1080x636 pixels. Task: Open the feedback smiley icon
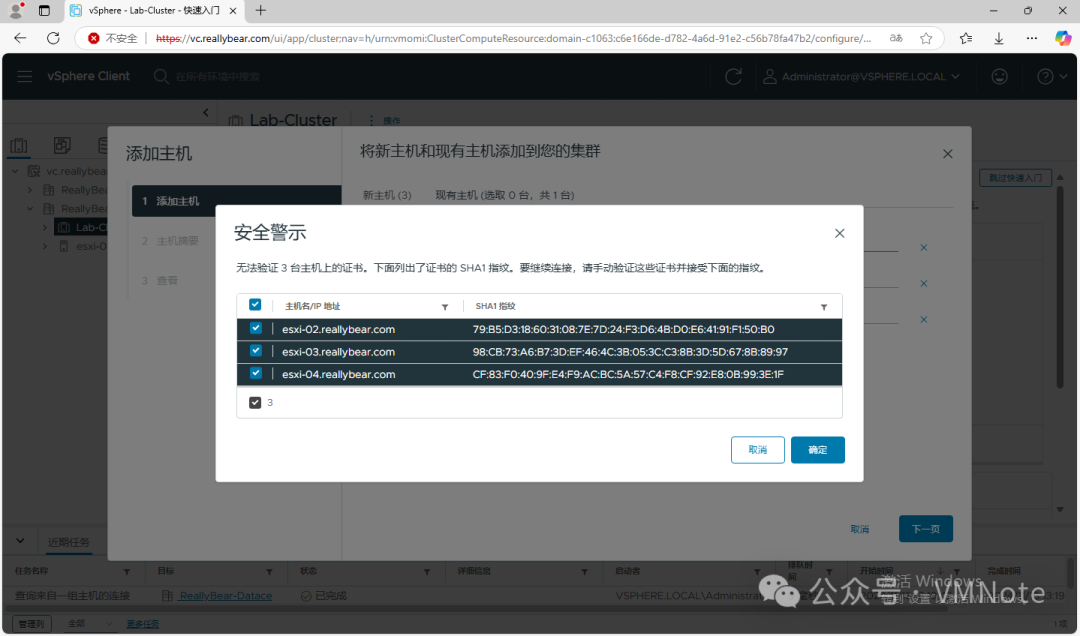tap(999, 76)
